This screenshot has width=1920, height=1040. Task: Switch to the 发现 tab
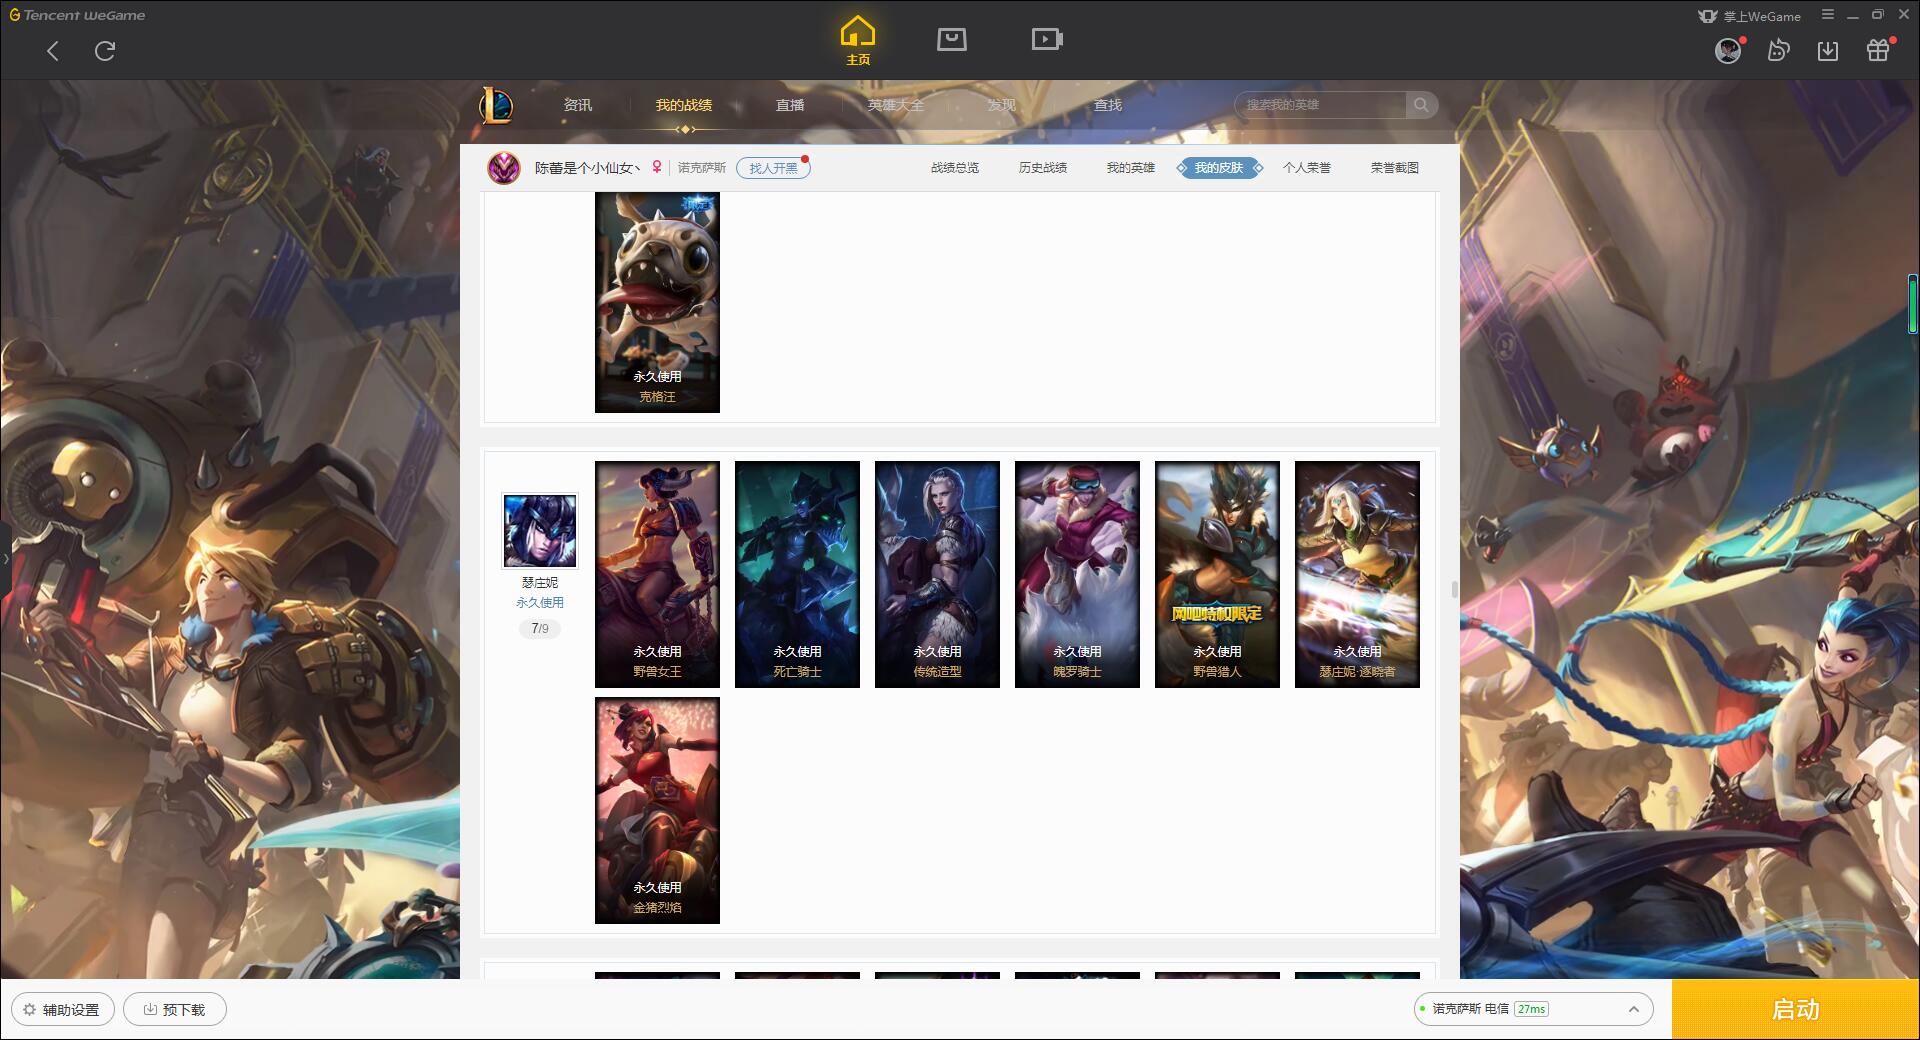pyautogui.click(x=1002, y=105)
